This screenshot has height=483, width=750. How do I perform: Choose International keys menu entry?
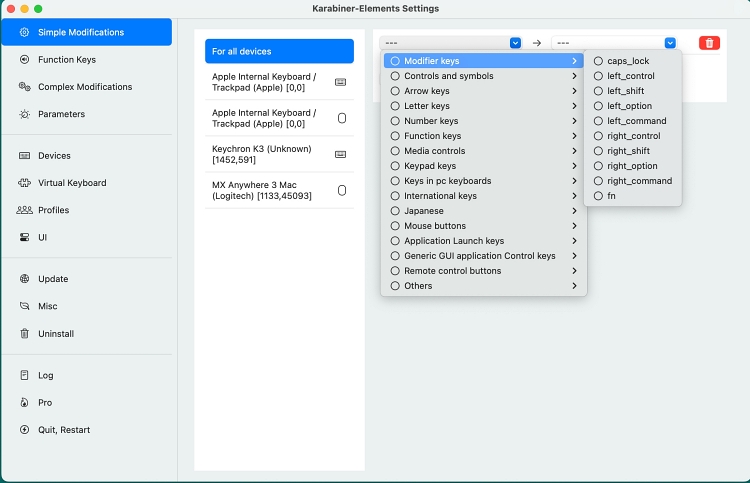point(484,196)
